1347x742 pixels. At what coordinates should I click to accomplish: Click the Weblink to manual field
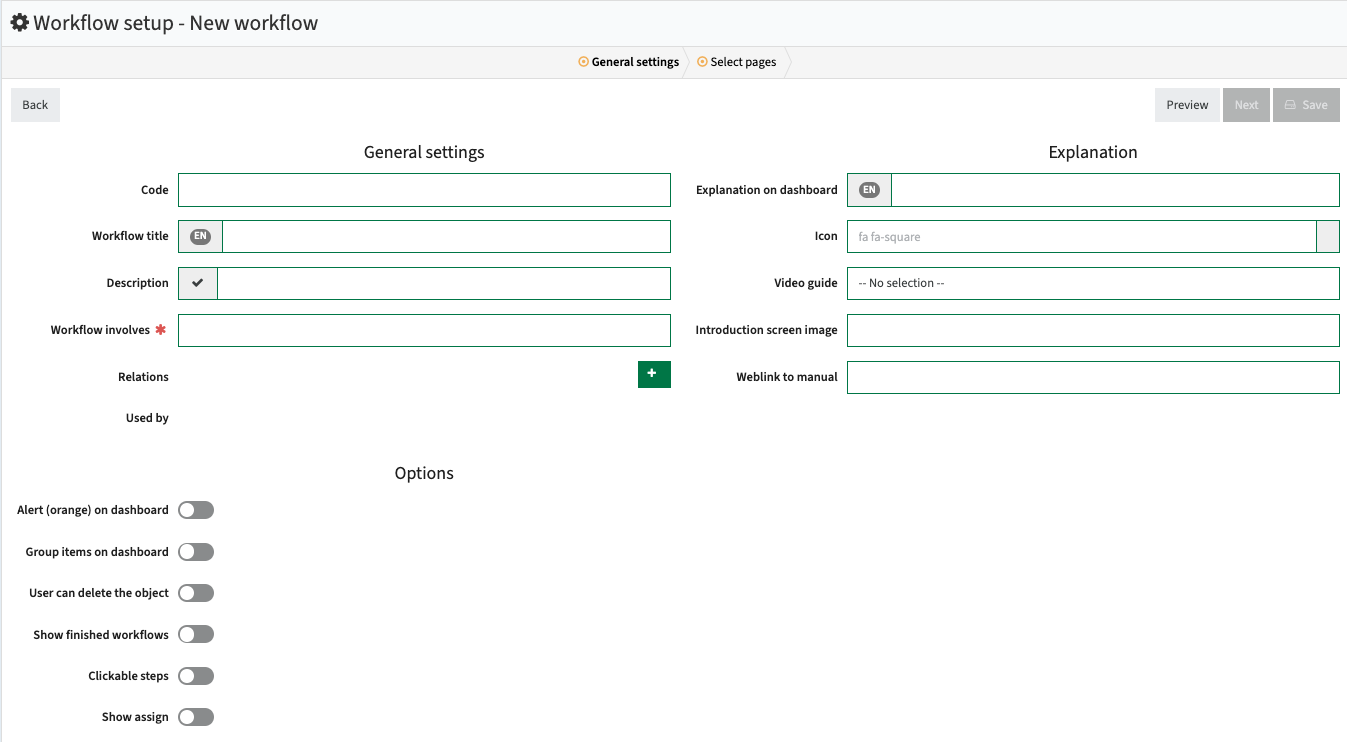point(1093,377)
